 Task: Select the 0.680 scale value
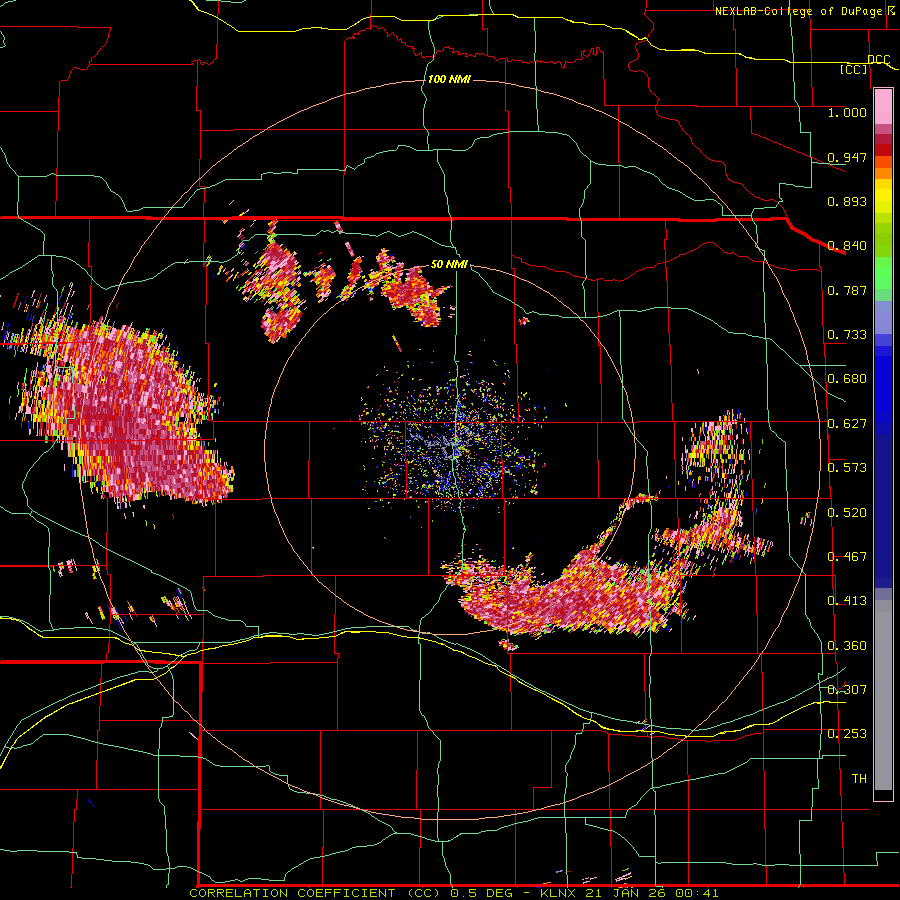[847, 379]
